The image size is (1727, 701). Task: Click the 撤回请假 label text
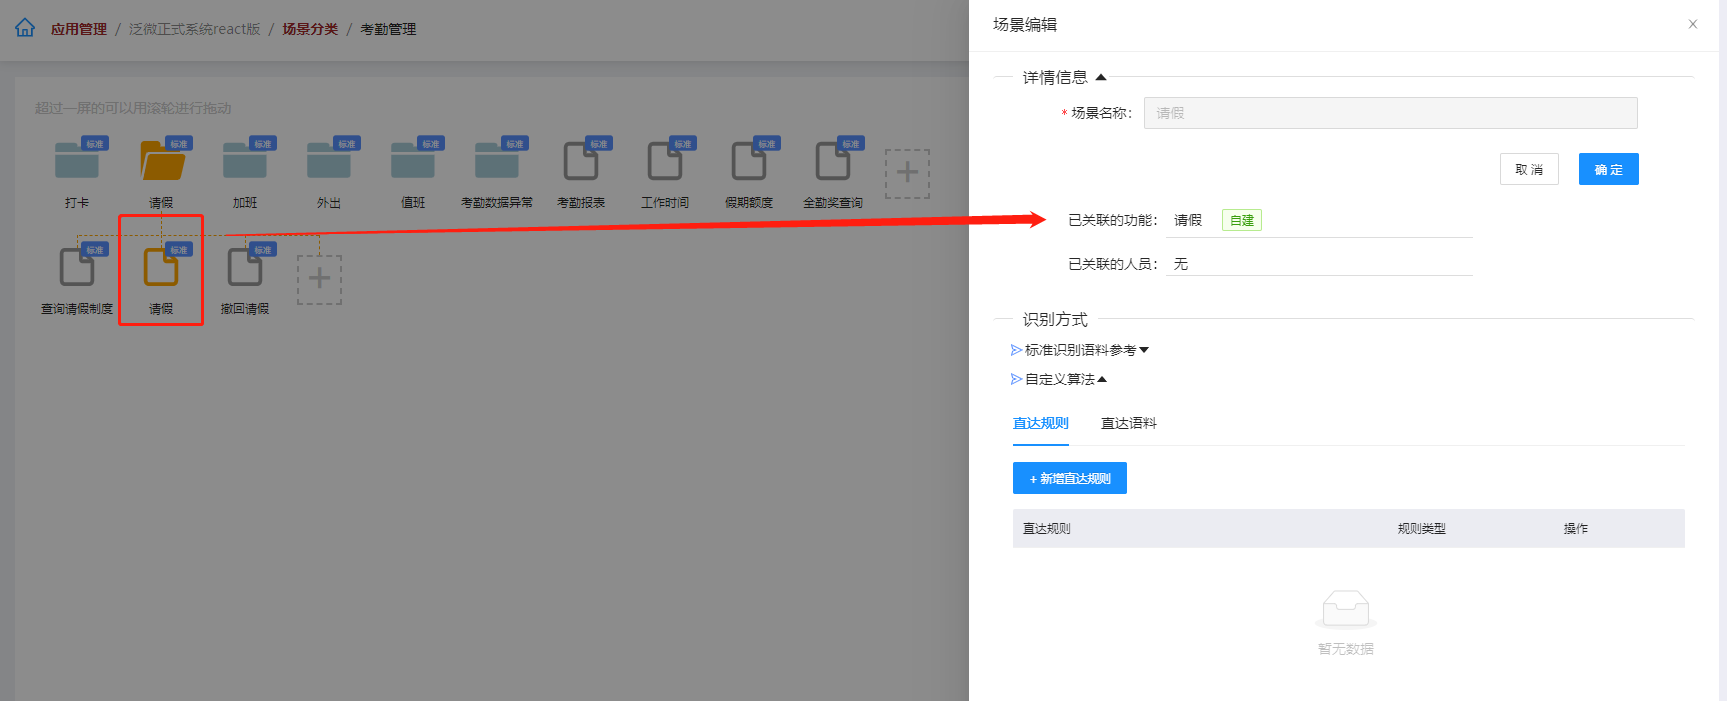pos(245,308)
